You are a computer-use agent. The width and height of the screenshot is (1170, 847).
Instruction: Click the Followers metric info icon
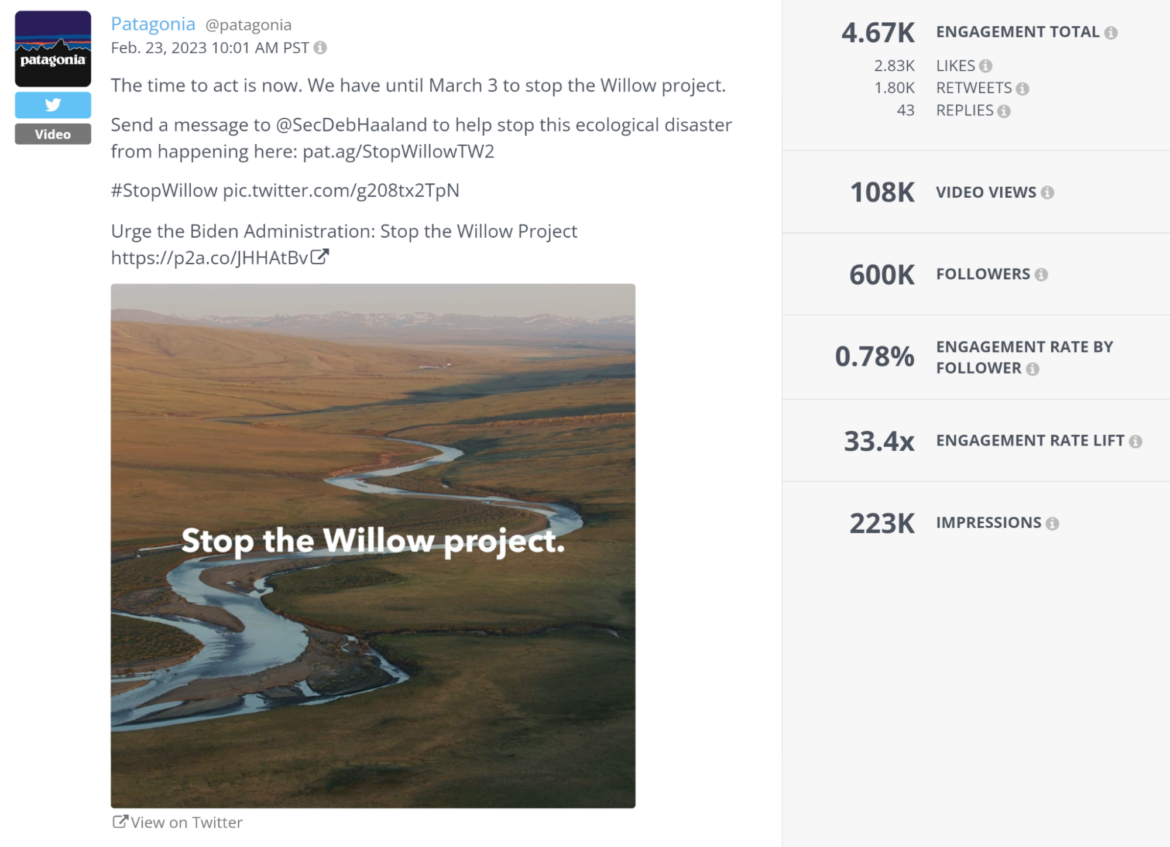pyautogui.click(x=1041, y=274)
